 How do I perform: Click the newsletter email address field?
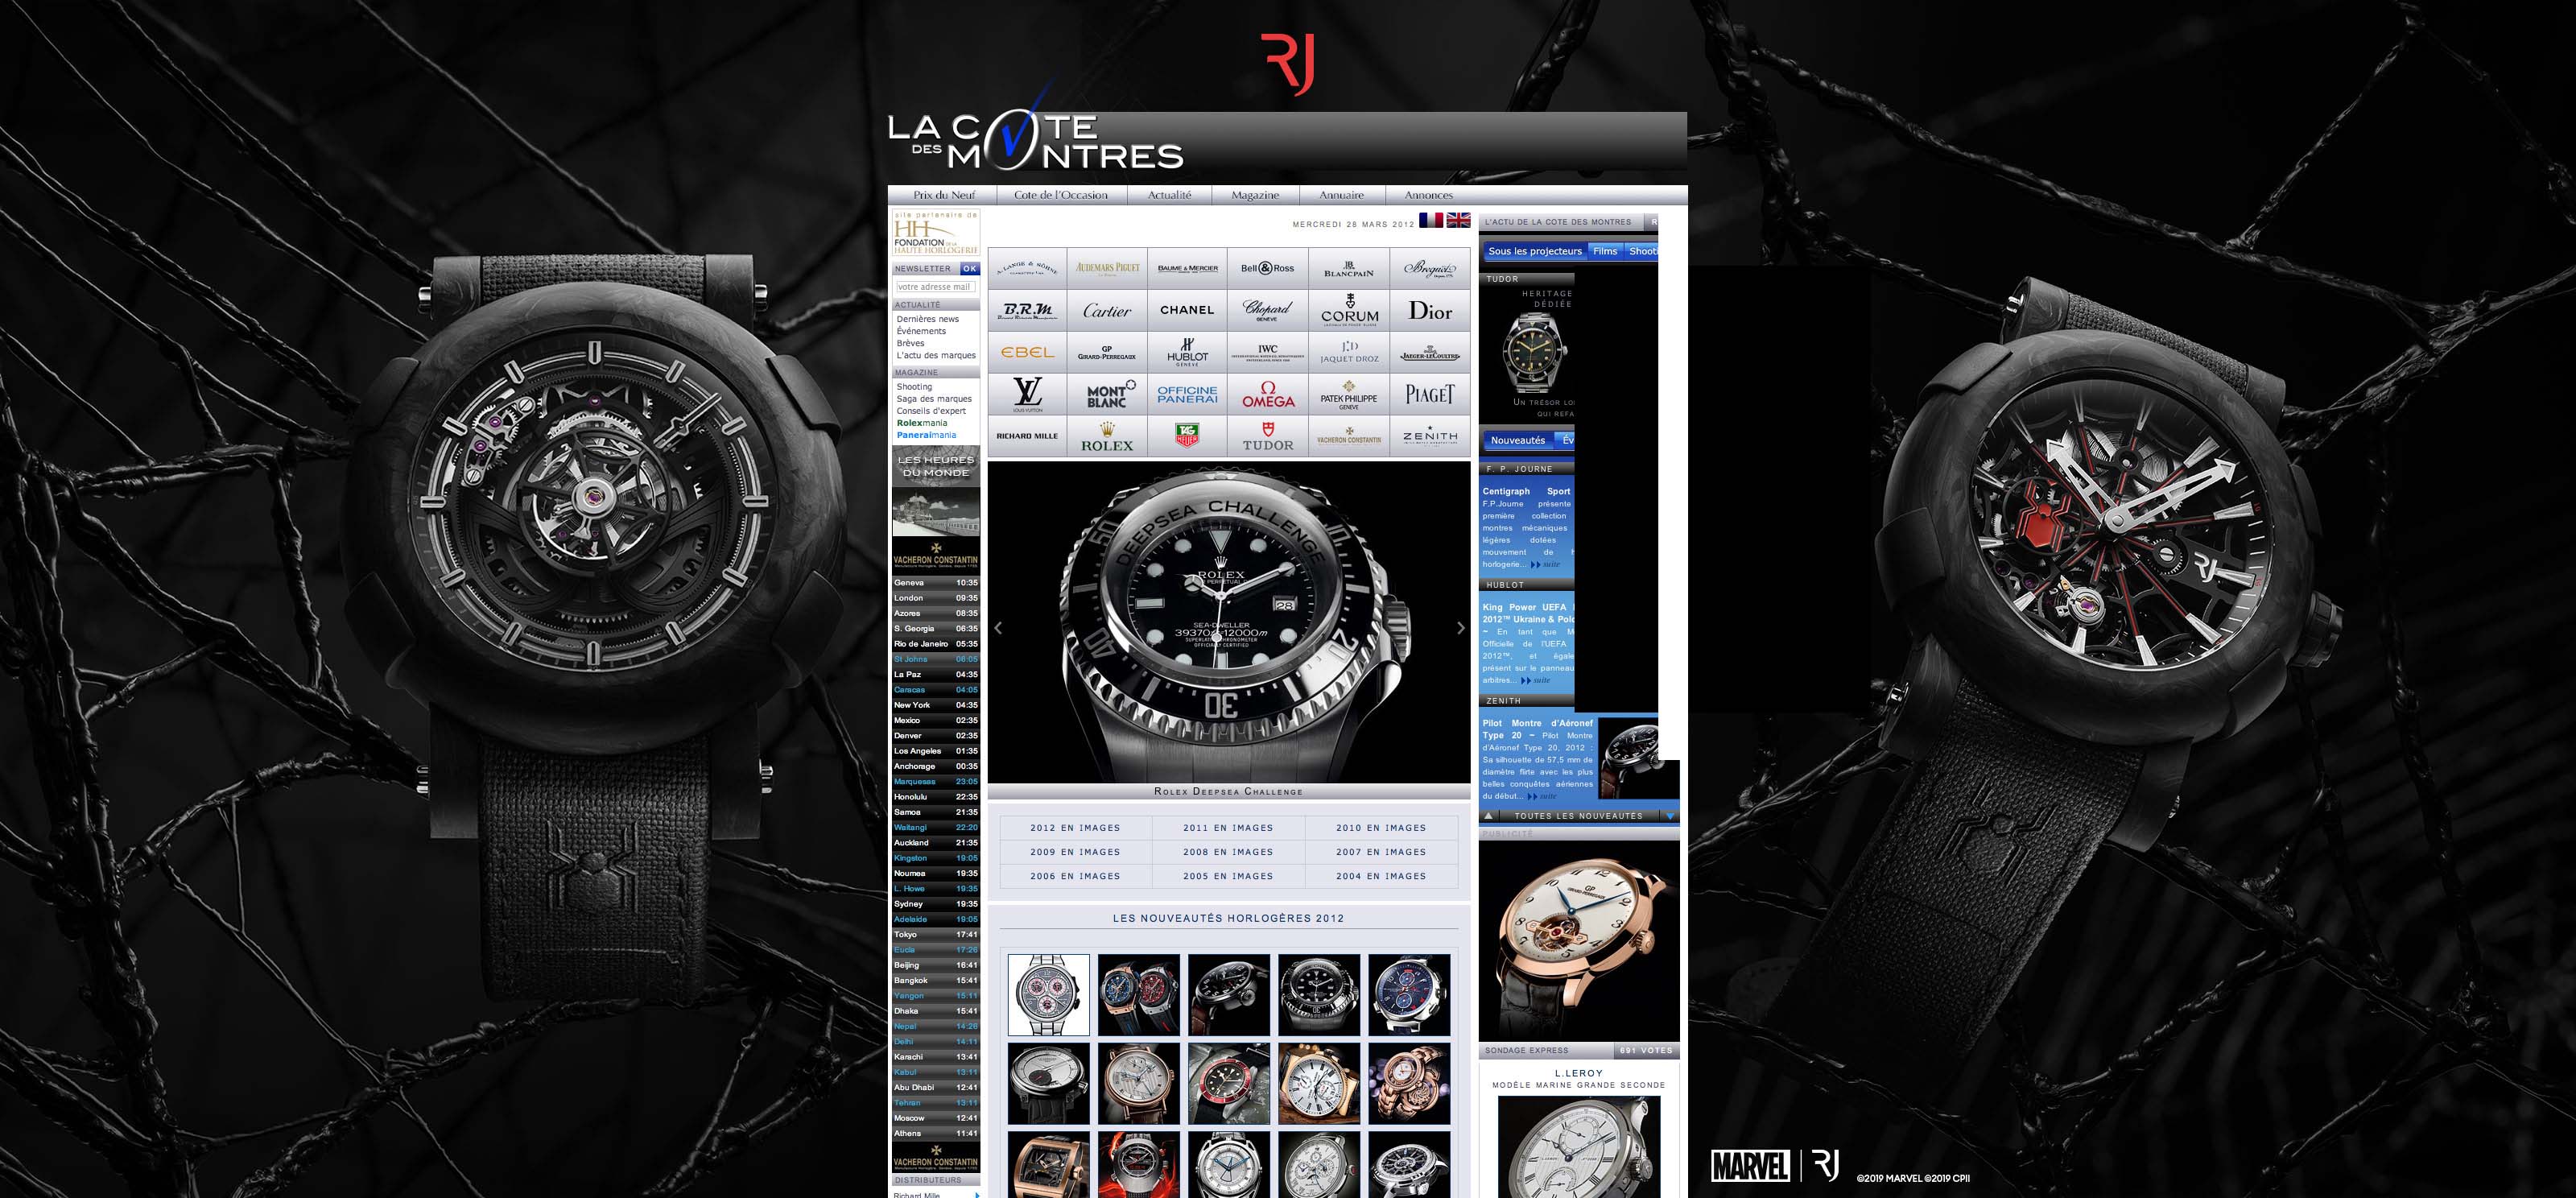934,287
